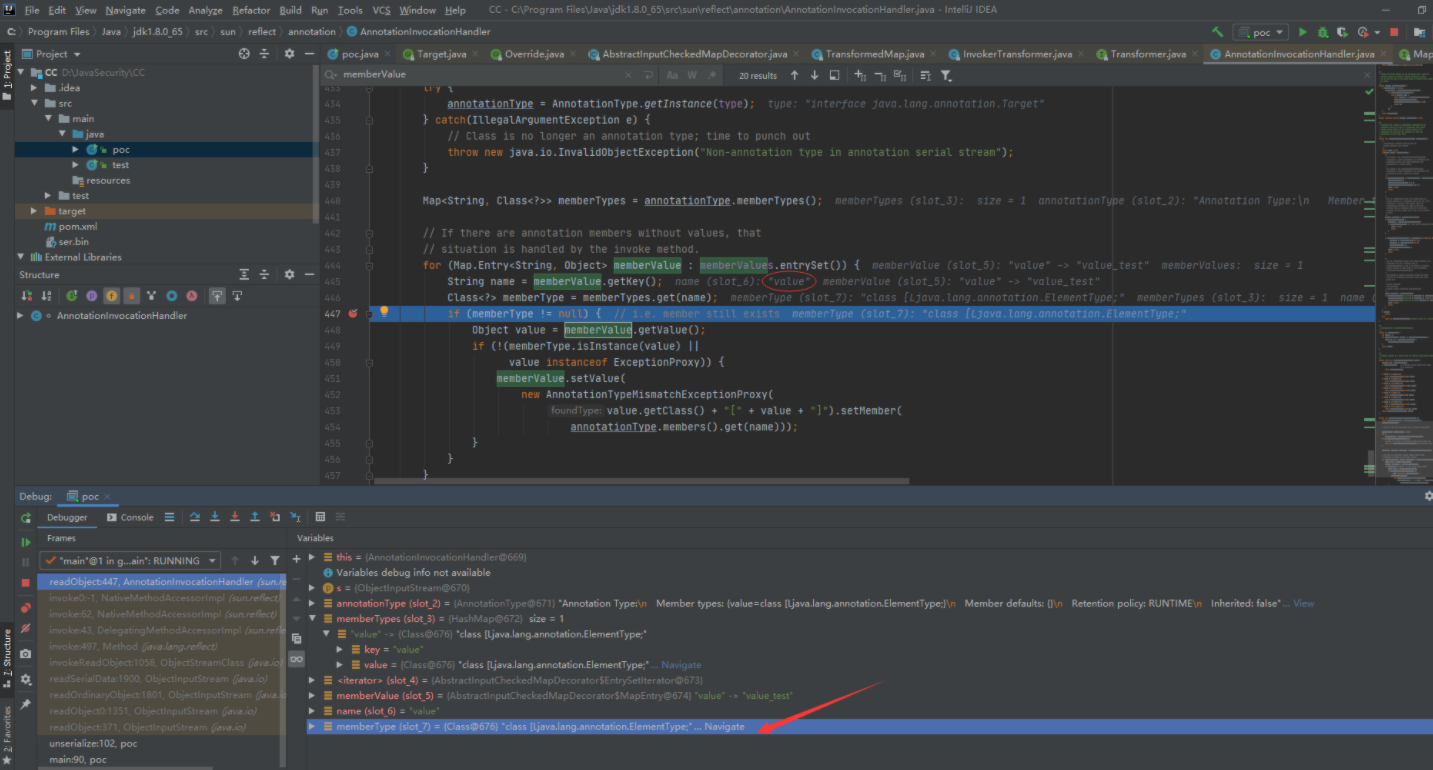Select unserialize:102, poc stack frame
The height and width of the screenshot is (770, 1433).
coord(93,744)
